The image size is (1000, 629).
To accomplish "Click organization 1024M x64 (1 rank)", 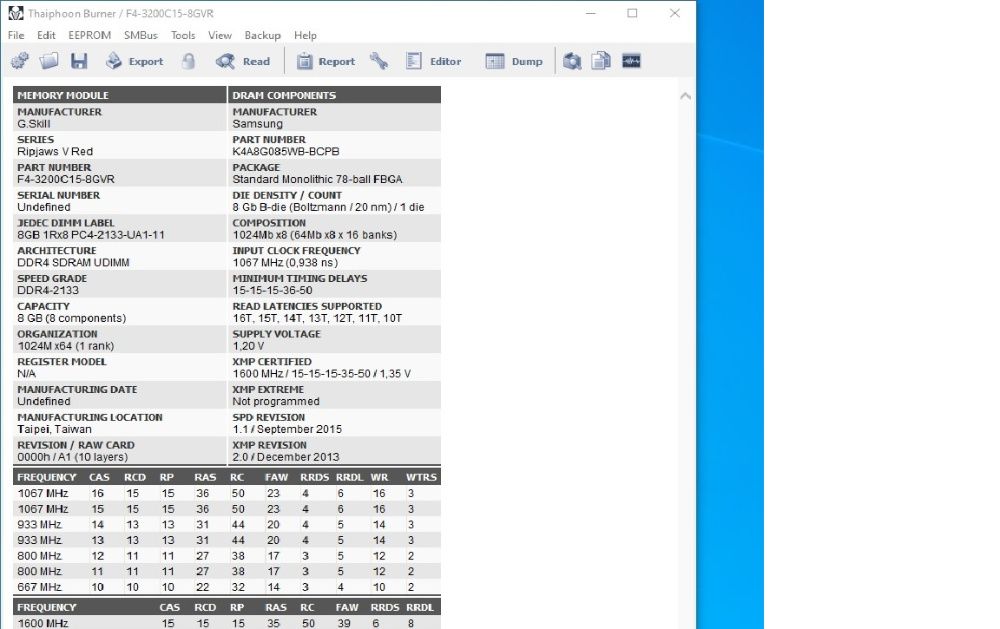I will [x=66, y=346].
